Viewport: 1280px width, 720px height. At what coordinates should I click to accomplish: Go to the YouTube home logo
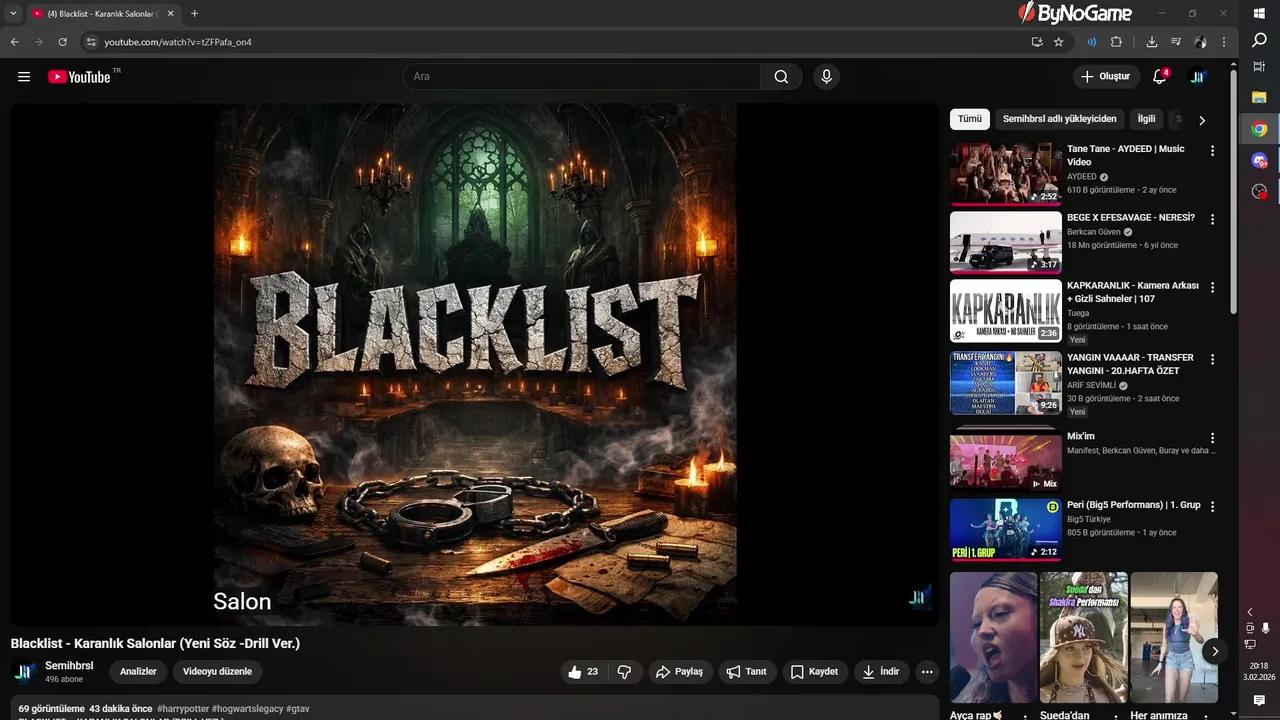point(79,77)
